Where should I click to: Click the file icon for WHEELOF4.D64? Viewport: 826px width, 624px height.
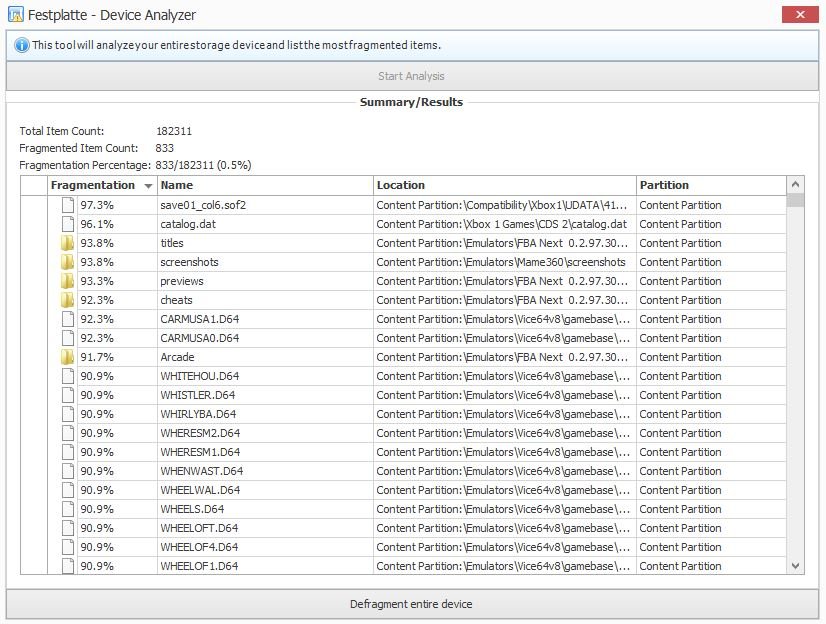[67, 547]
